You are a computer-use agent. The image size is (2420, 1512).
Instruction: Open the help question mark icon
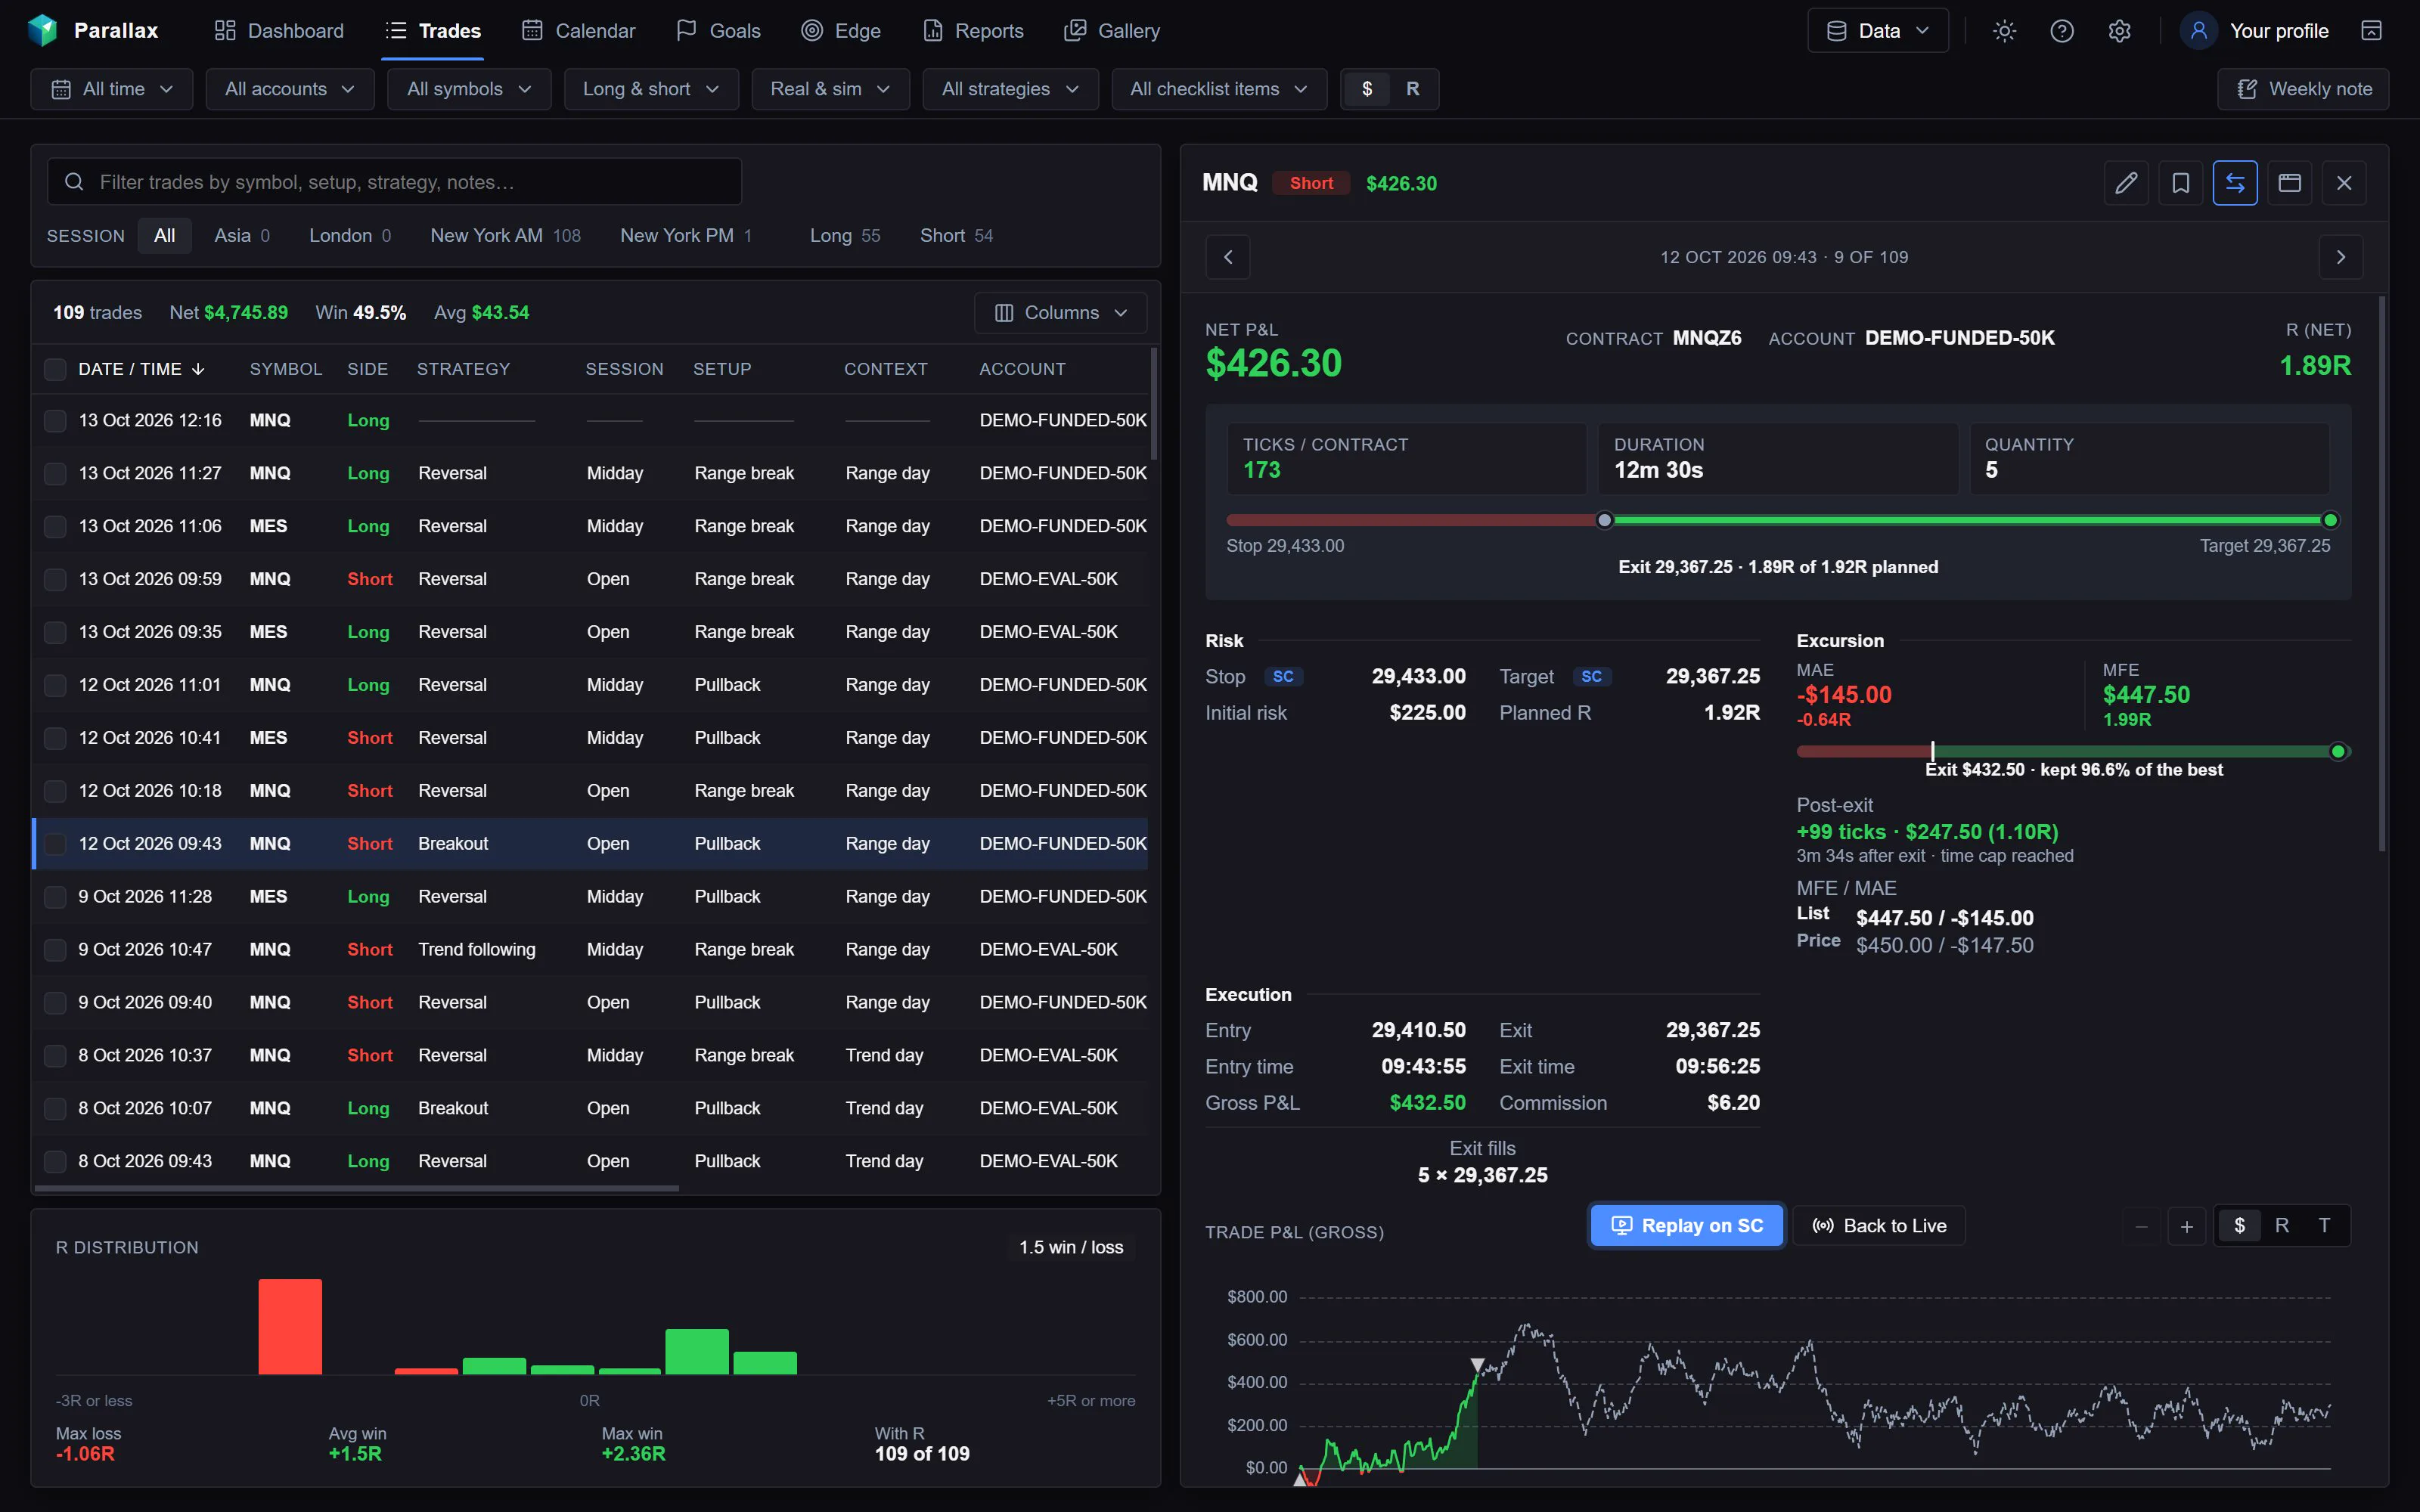2061,31
